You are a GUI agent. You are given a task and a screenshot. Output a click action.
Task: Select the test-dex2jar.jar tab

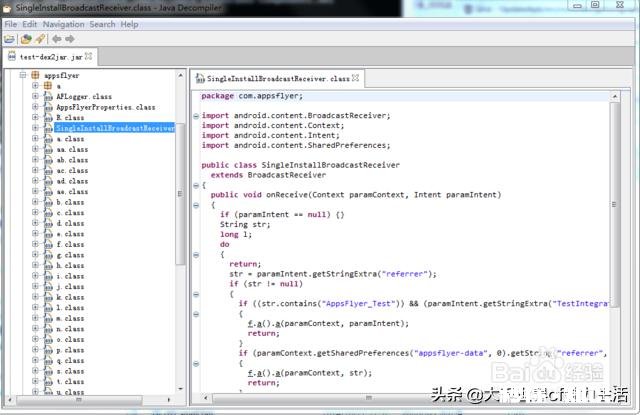pos(50,57)
